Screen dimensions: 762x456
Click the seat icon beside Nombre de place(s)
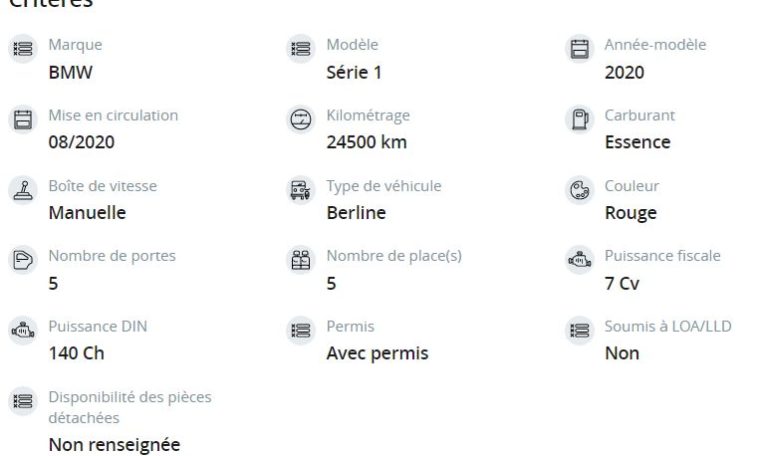click(x=299, y=260)
